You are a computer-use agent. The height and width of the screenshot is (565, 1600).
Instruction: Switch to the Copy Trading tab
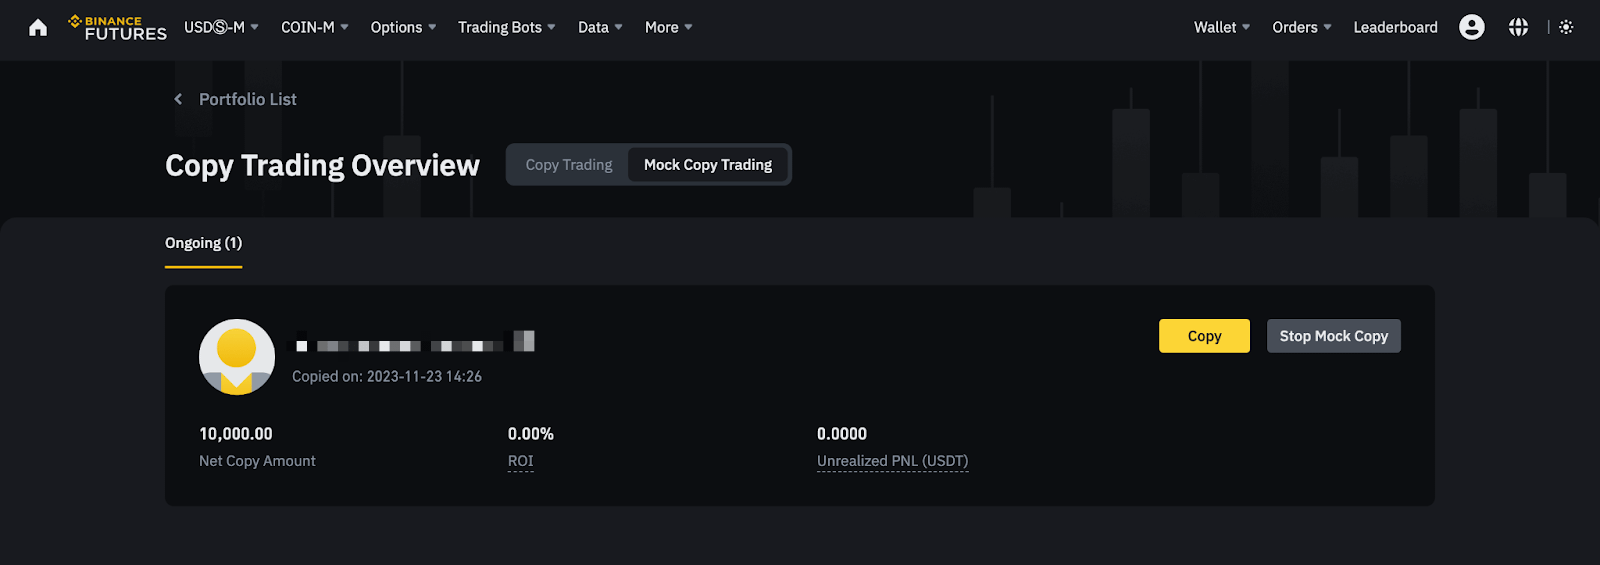click(x=569, y=165)
